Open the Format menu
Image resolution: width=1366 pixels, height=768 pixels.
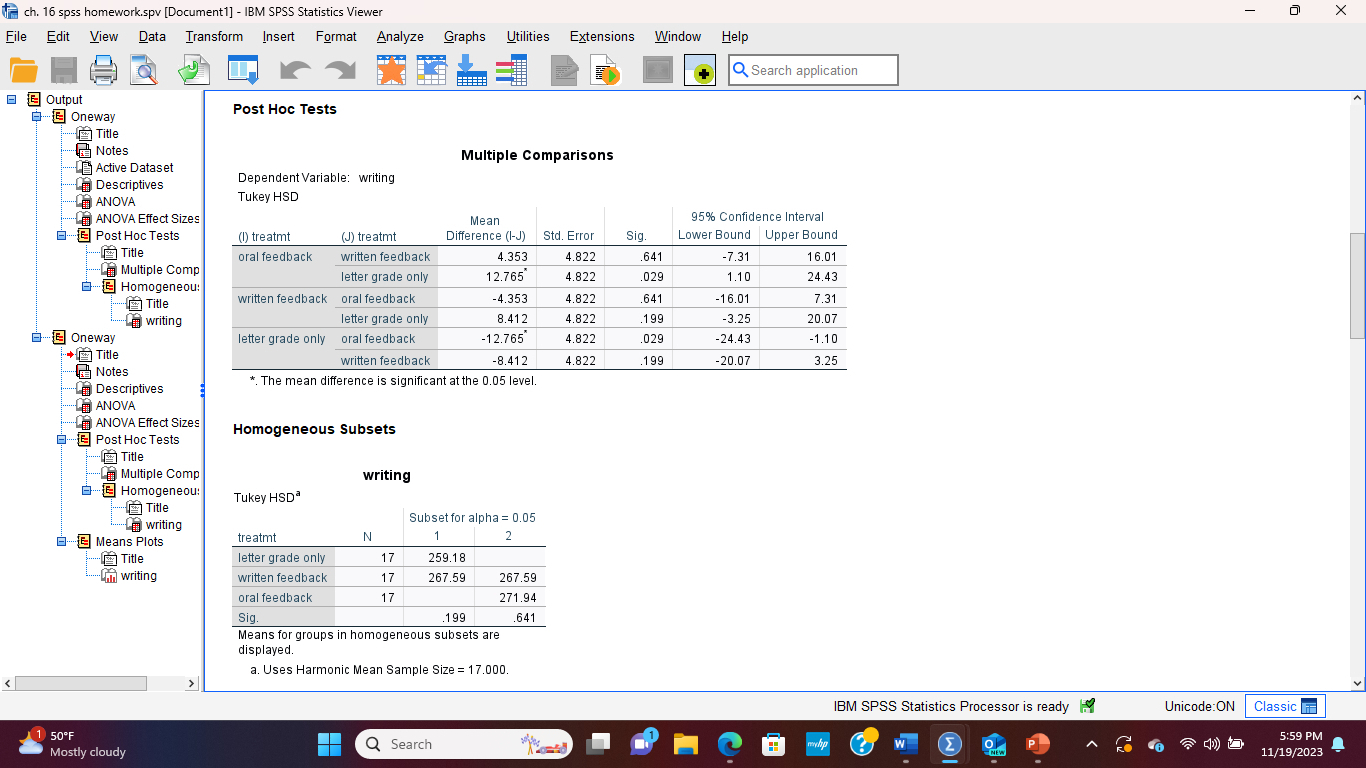336,36
